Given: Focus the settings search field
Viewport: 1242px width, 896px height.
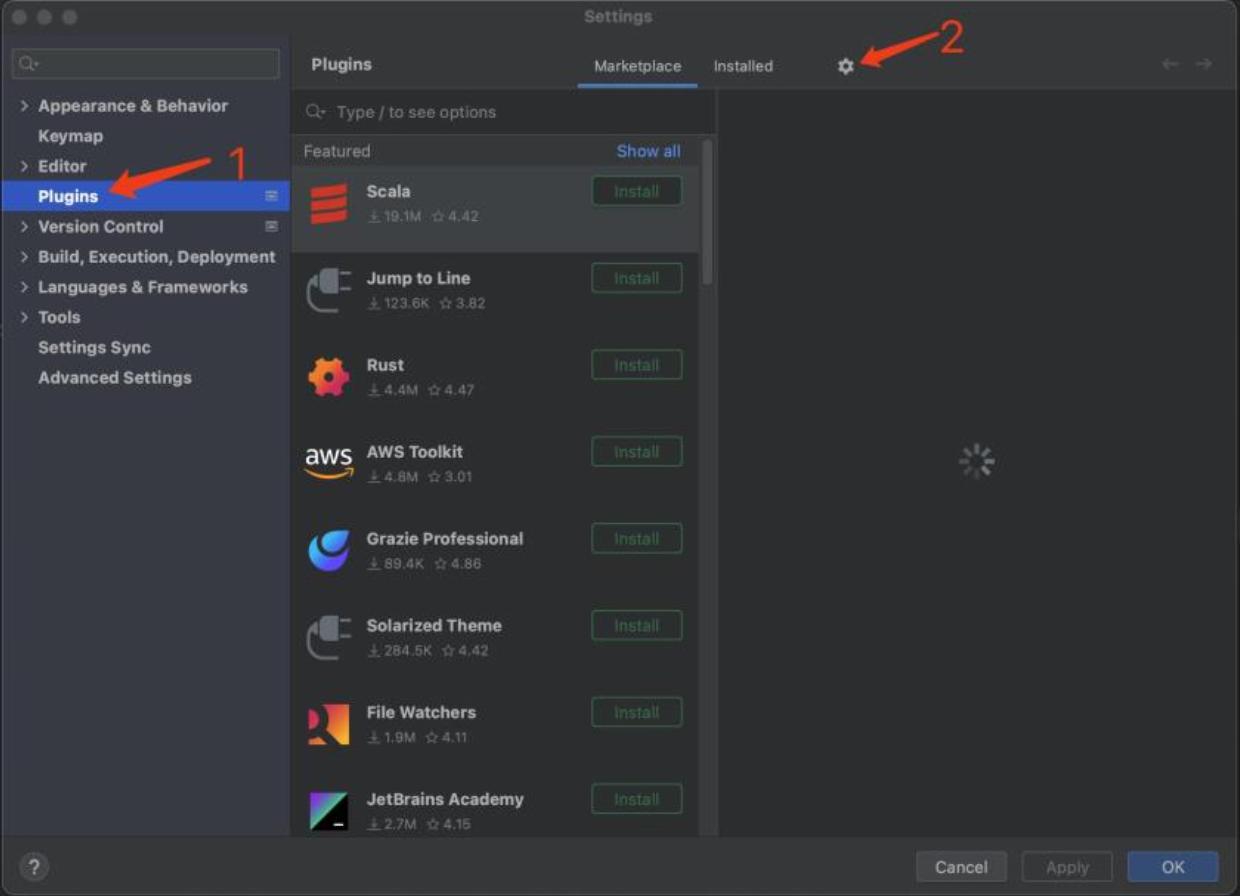Looking at the screenshot, I should pos(146,64).
